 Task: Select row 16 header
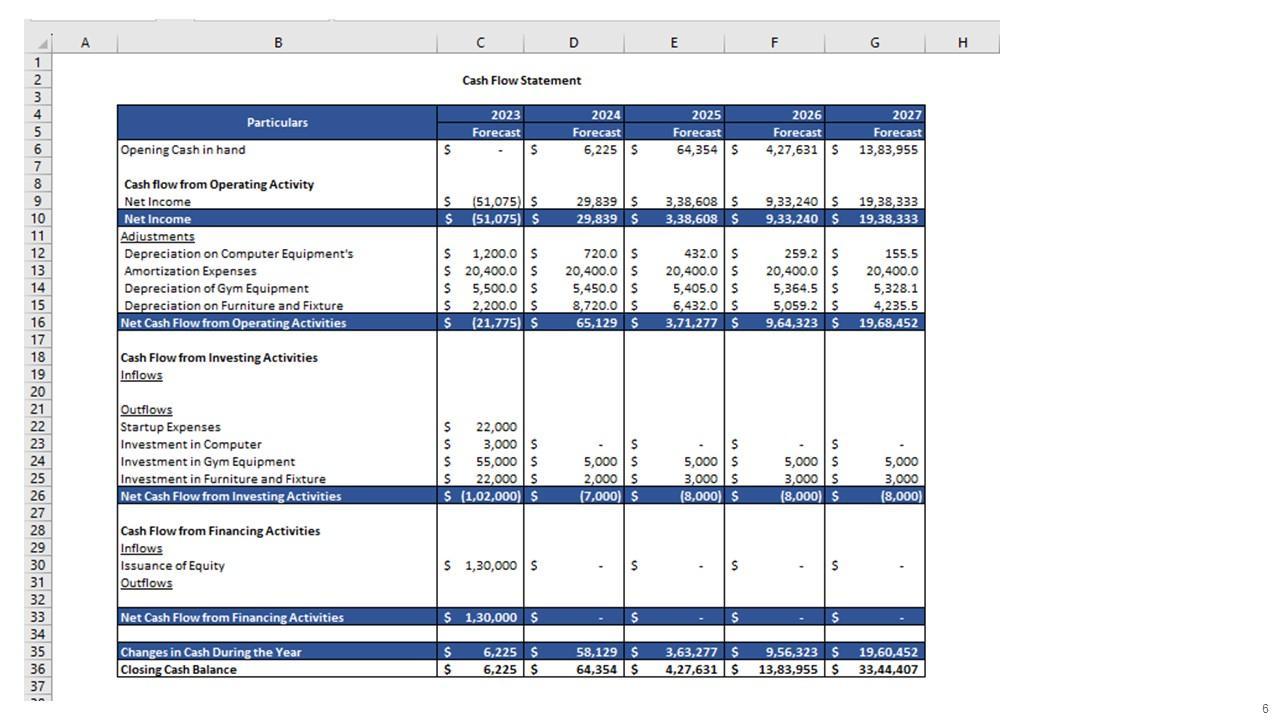click(37, 323)
